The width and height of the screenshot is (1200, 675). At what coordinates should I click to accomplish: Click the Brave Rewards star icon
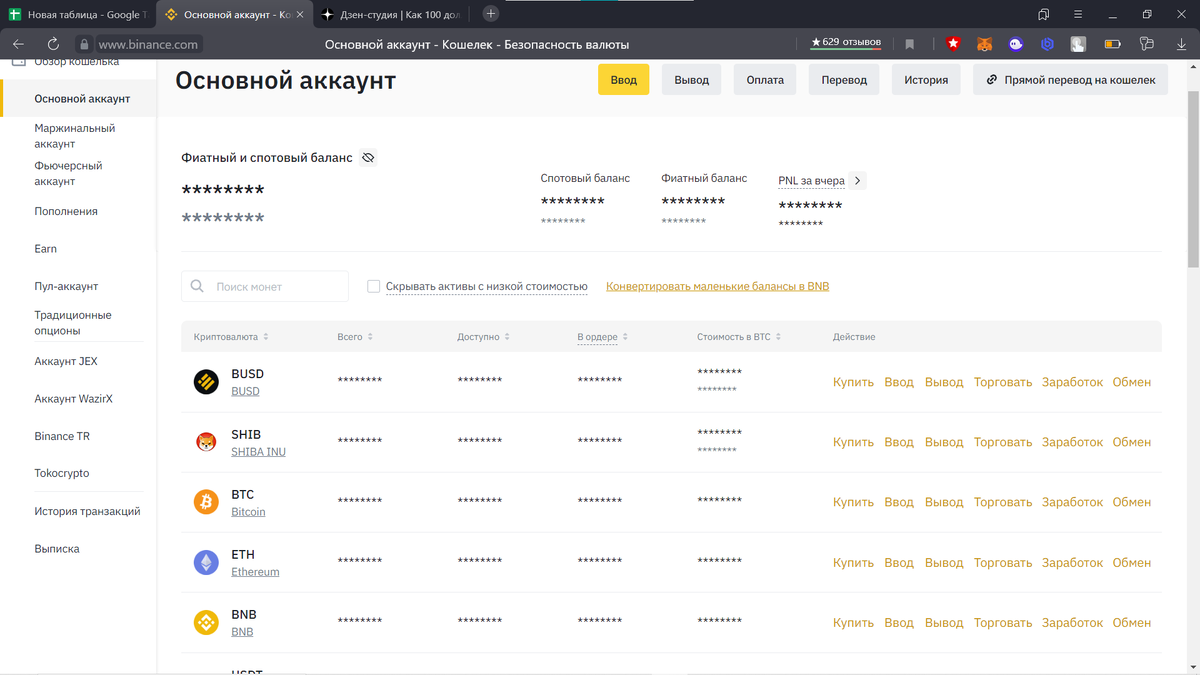(953, 43)
